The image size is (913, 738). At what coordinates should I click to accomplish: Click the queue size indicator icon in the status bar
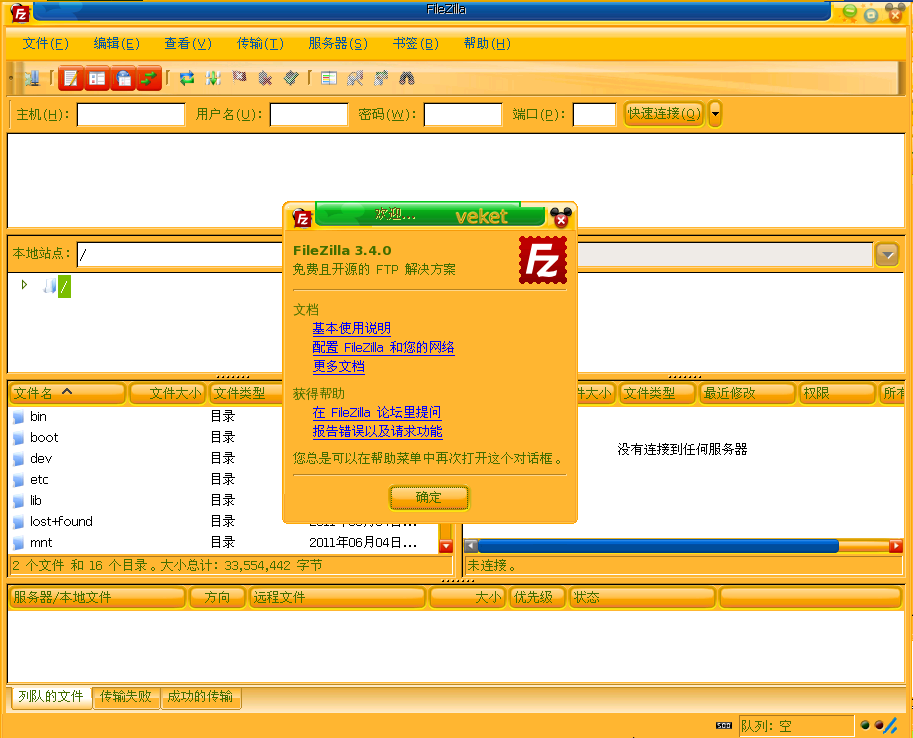(724, 725)
